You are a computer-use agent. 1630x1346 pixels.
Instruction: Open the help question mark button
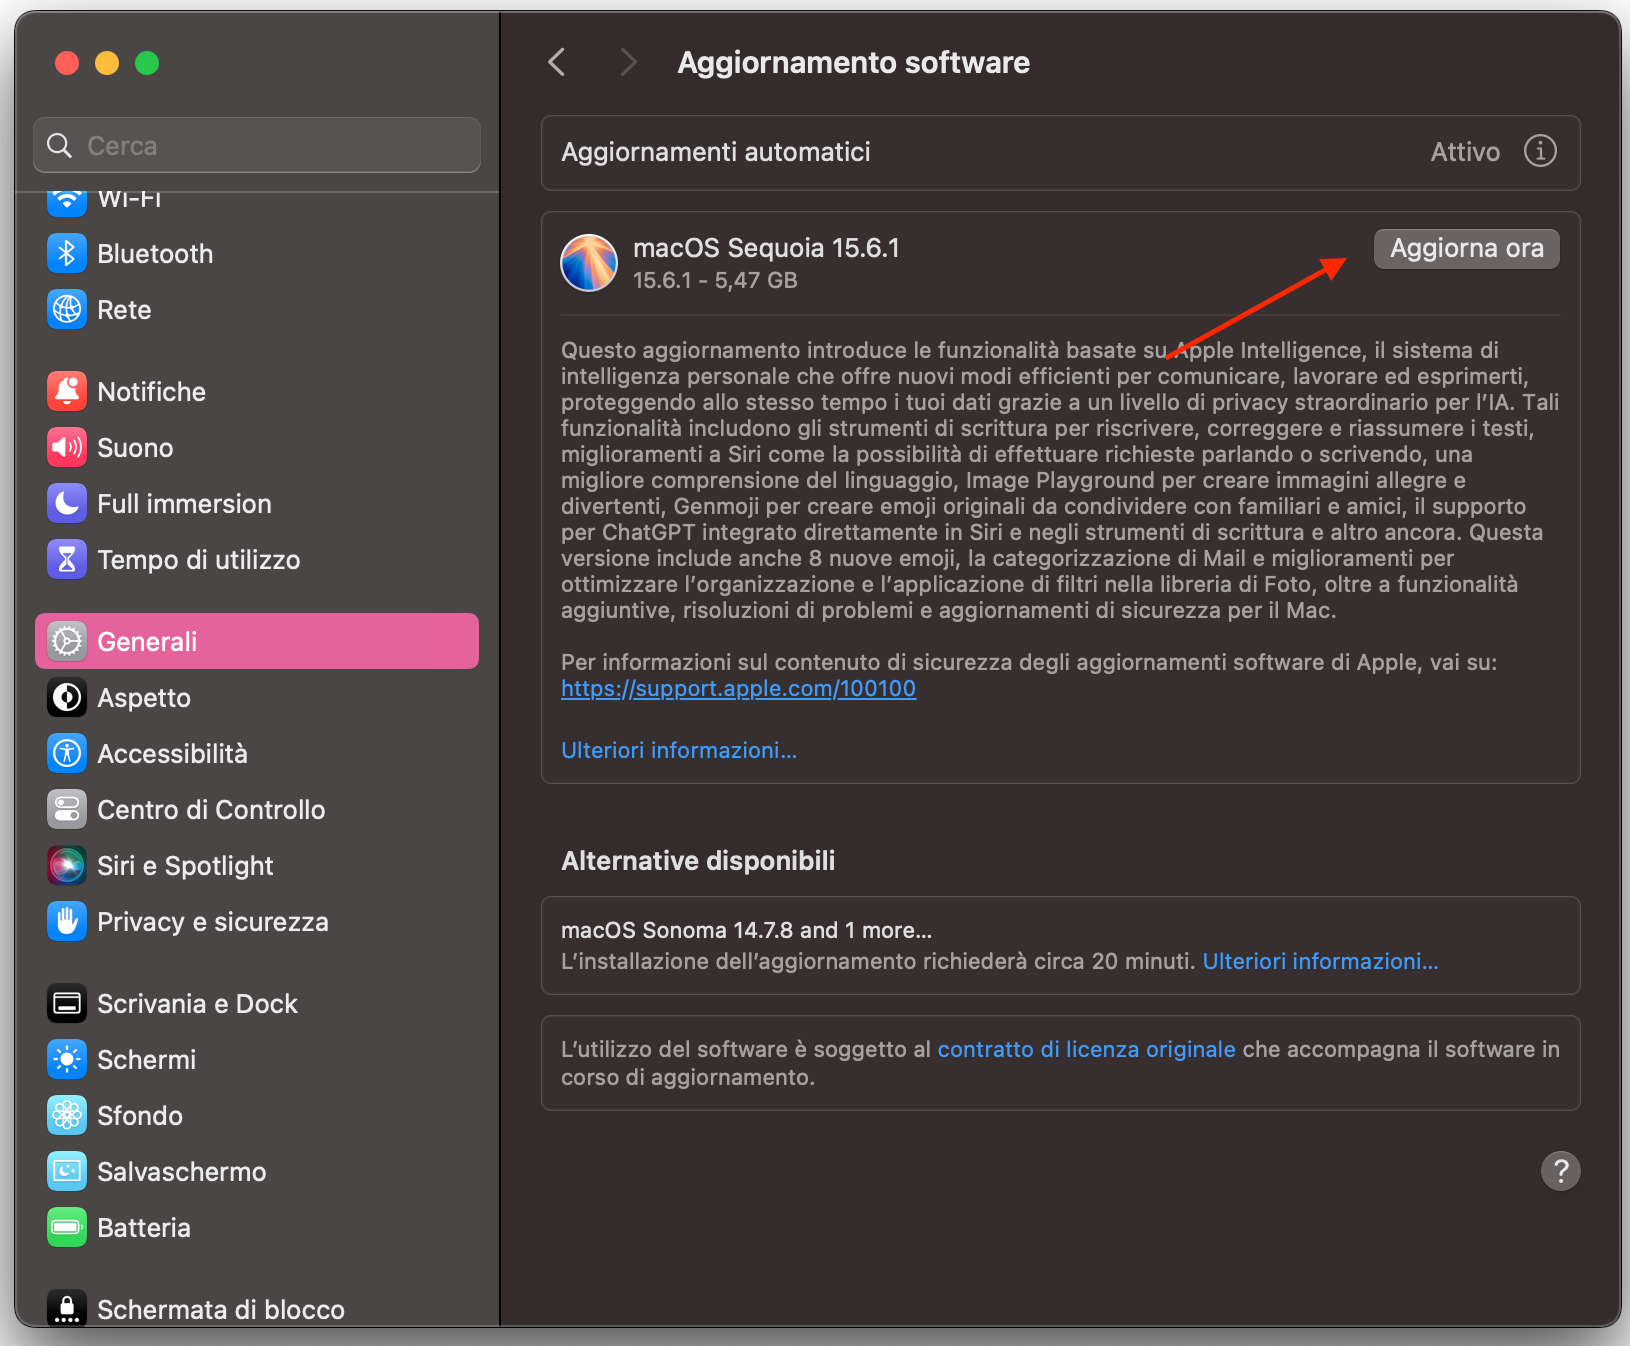point(1561,1171)
